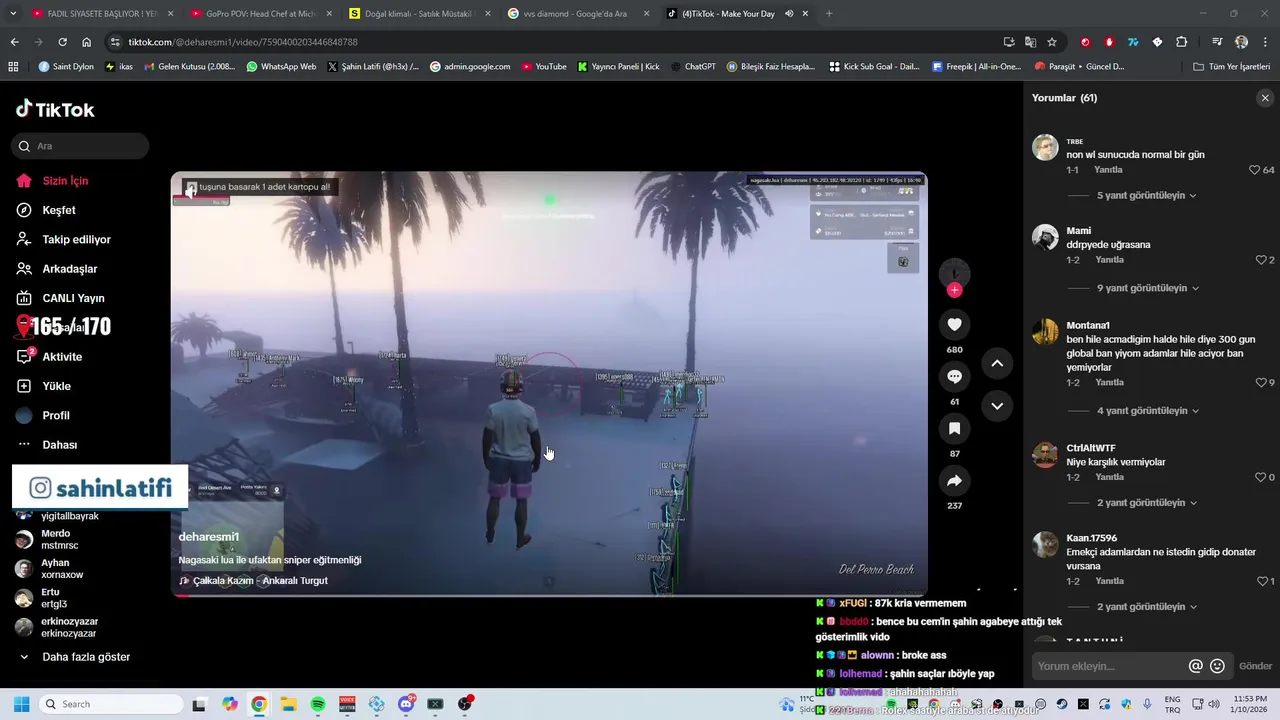The height and width of the screenshot is (720, 1280).
Task: Switch to the vvs diamond Google tab
Action: point(577,14)
